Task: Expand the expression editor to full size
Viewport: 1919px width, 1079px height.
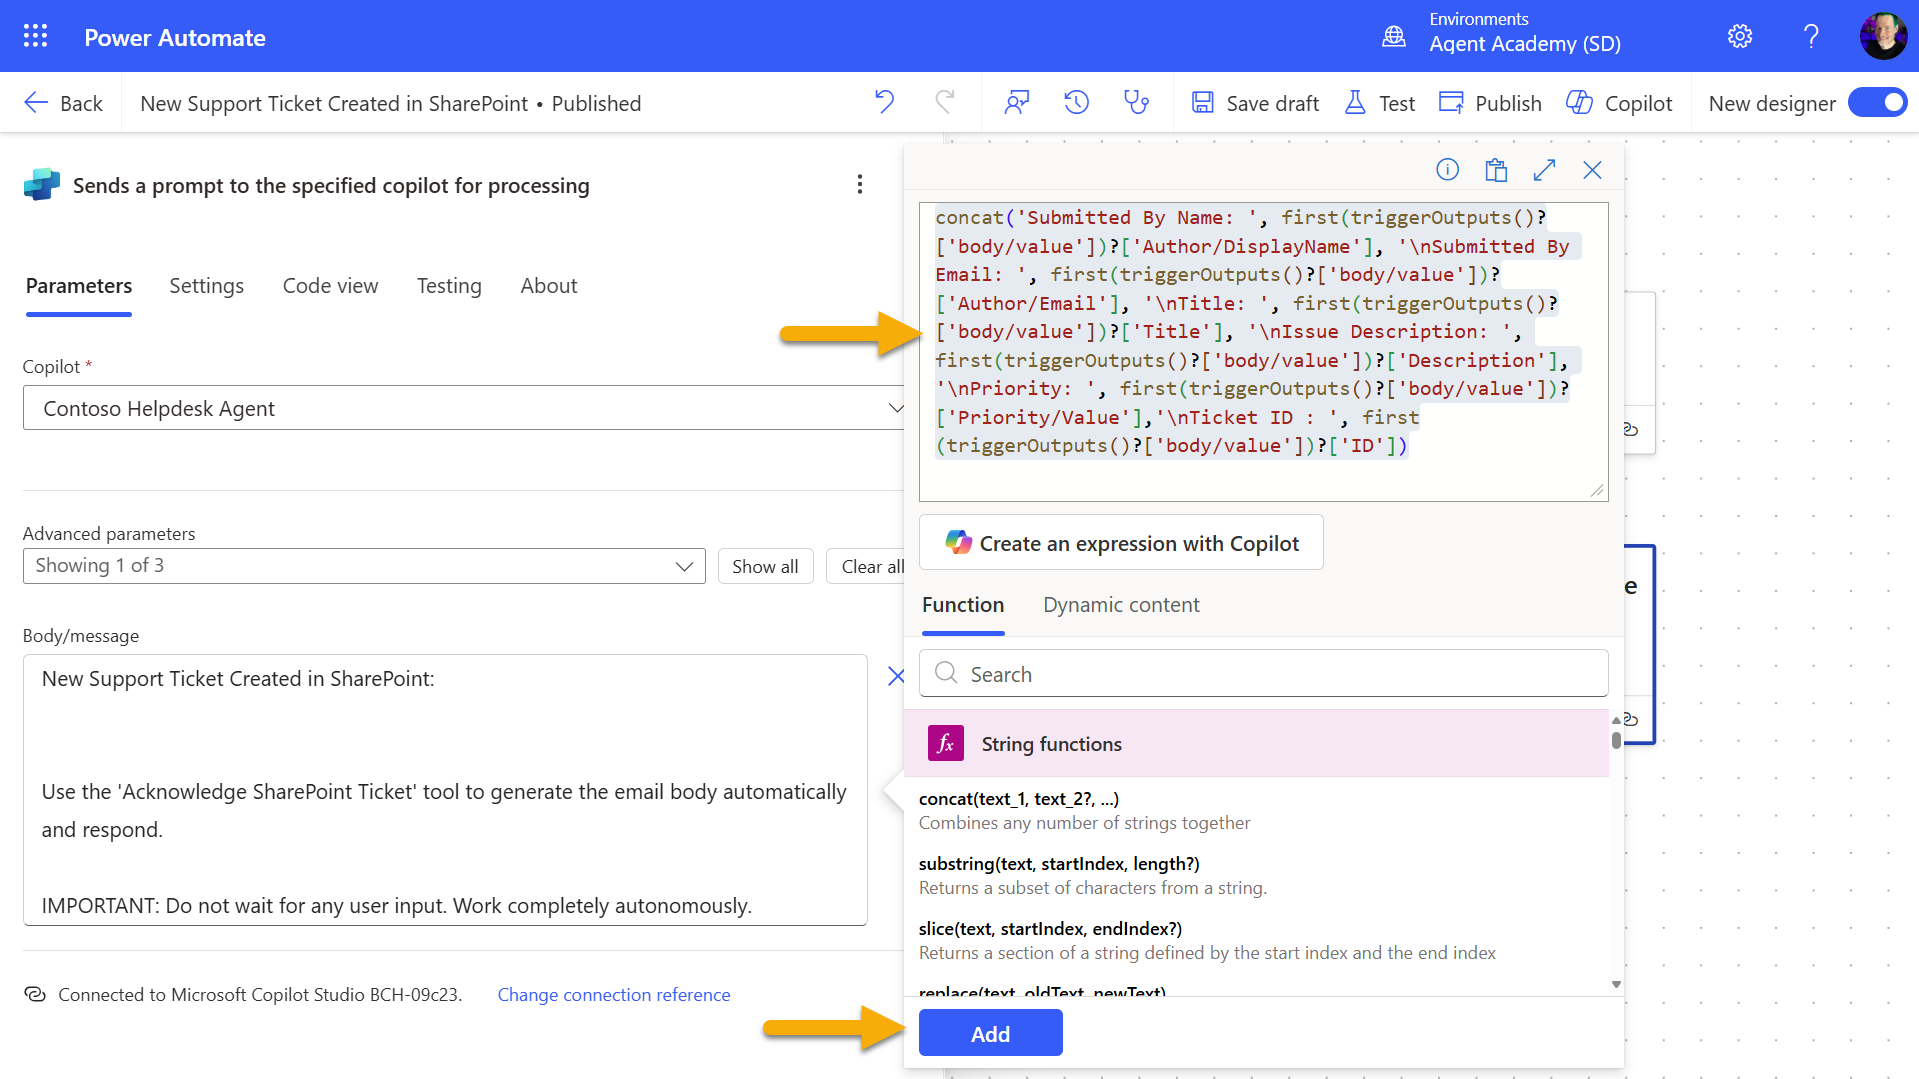Action: pyautogui.click(x=1544, y=170)
